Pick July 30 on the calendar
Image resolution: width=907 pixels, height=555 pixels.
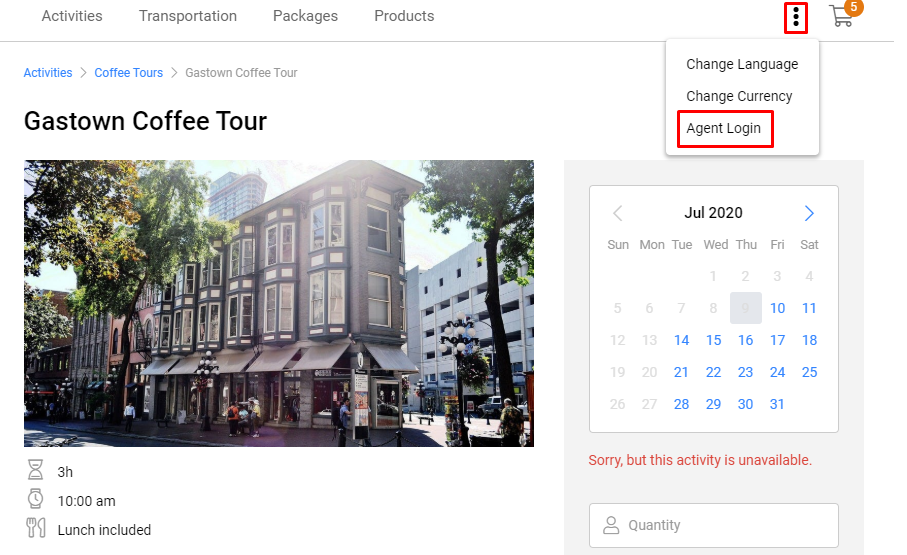pos(746,404)
